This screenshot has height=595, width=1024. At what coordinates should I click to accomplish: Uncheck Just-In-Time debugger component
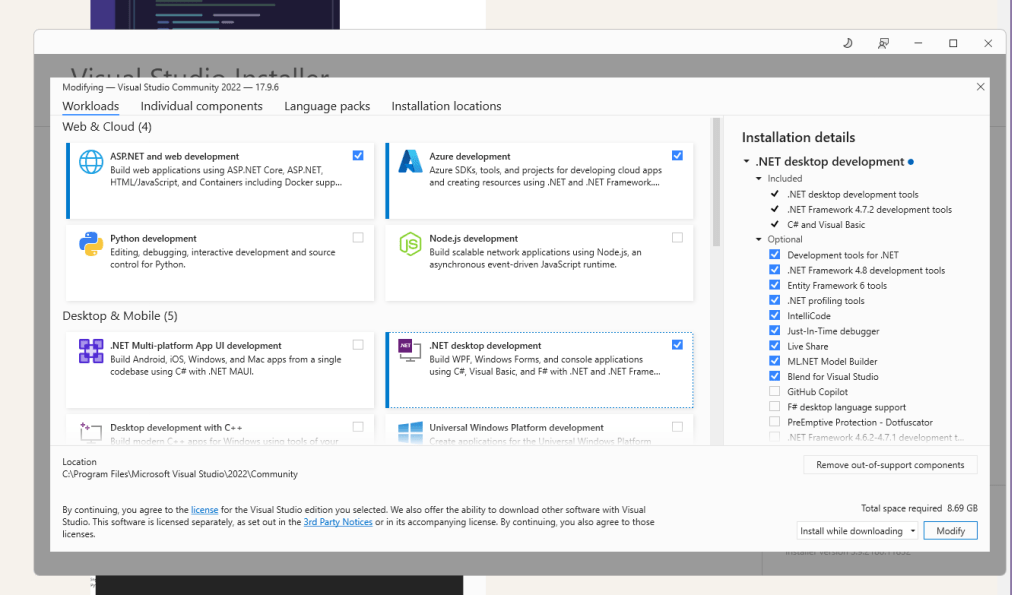point(775,330)
